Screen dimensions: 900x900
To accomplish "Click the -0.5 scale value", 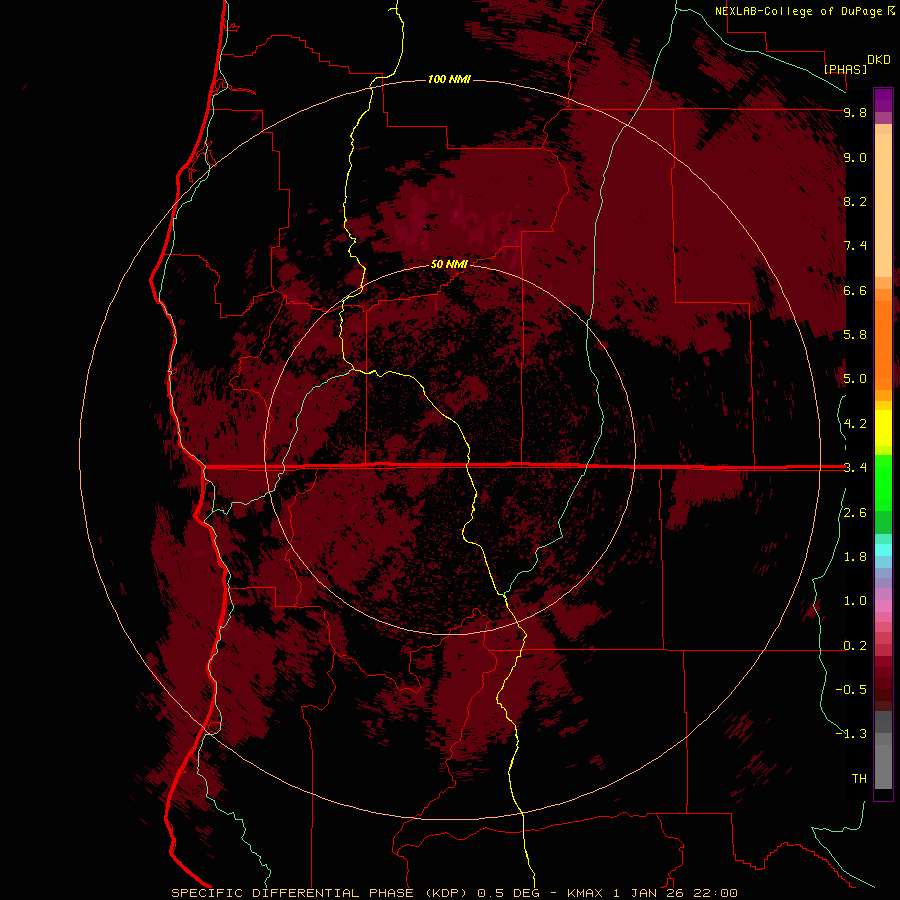I will 851,690.
